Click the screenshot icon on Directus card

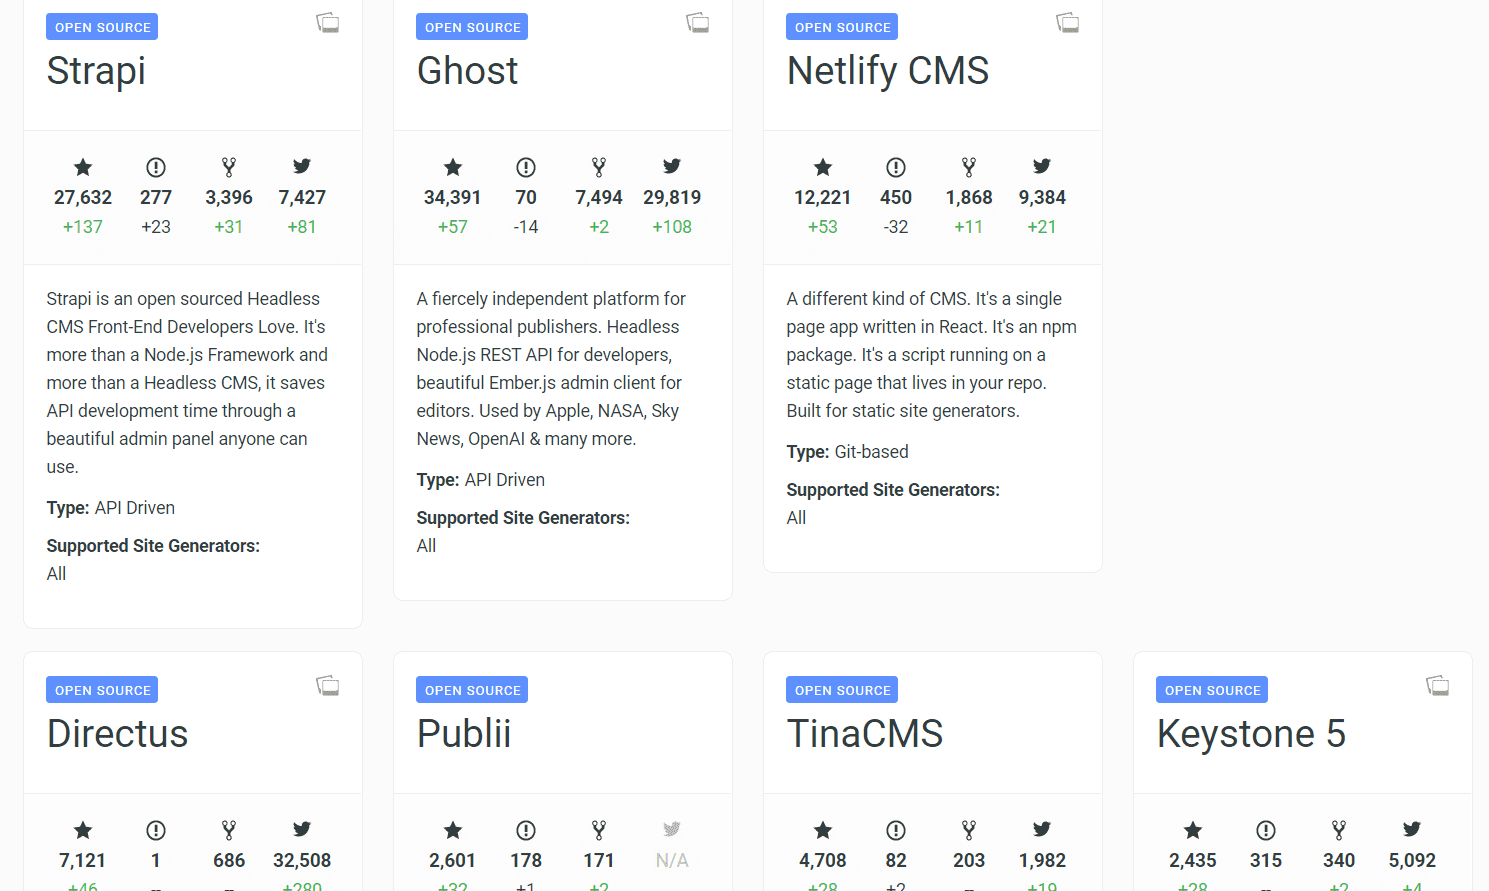pos(328,686)
